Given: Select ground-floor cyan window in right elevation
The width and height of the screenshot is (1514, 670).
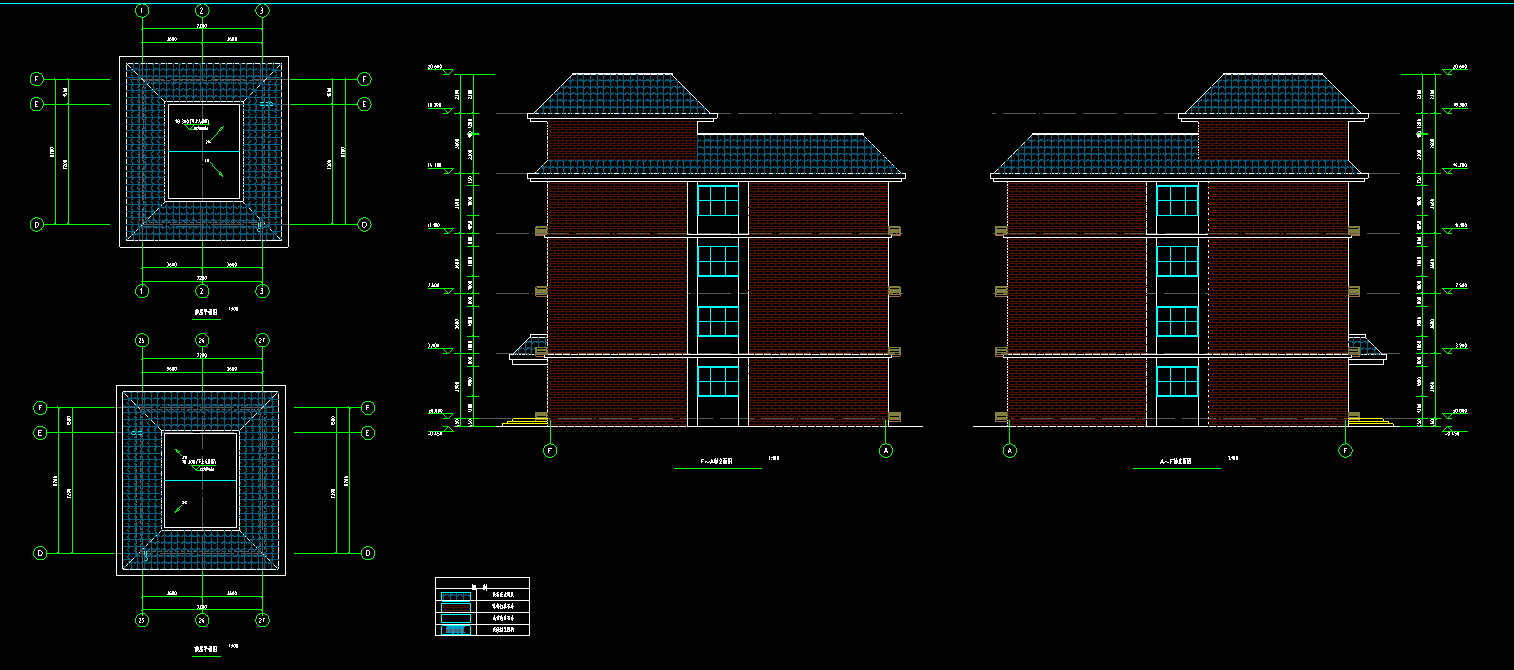Looking at the screenshot, I should pyautogui.click(x=1177, y=381).
